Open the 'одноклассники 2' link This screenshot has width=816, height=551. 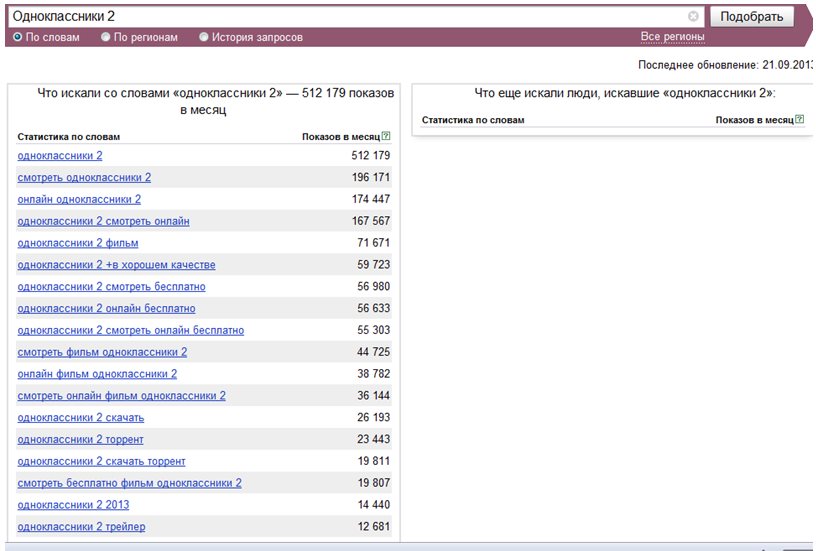[60, 156]
